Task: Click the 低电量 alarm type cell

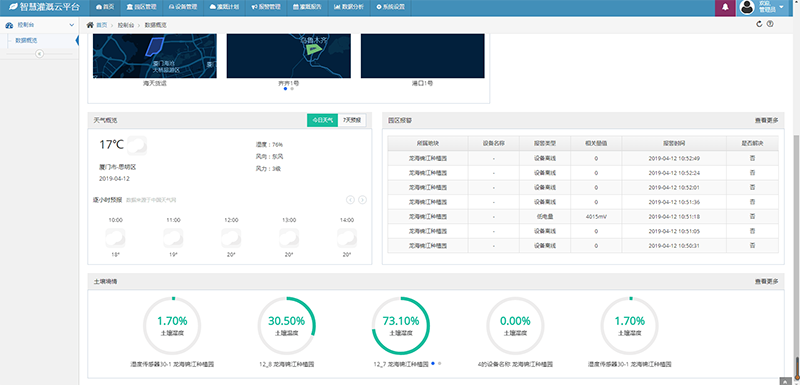Action: point(545,217)
